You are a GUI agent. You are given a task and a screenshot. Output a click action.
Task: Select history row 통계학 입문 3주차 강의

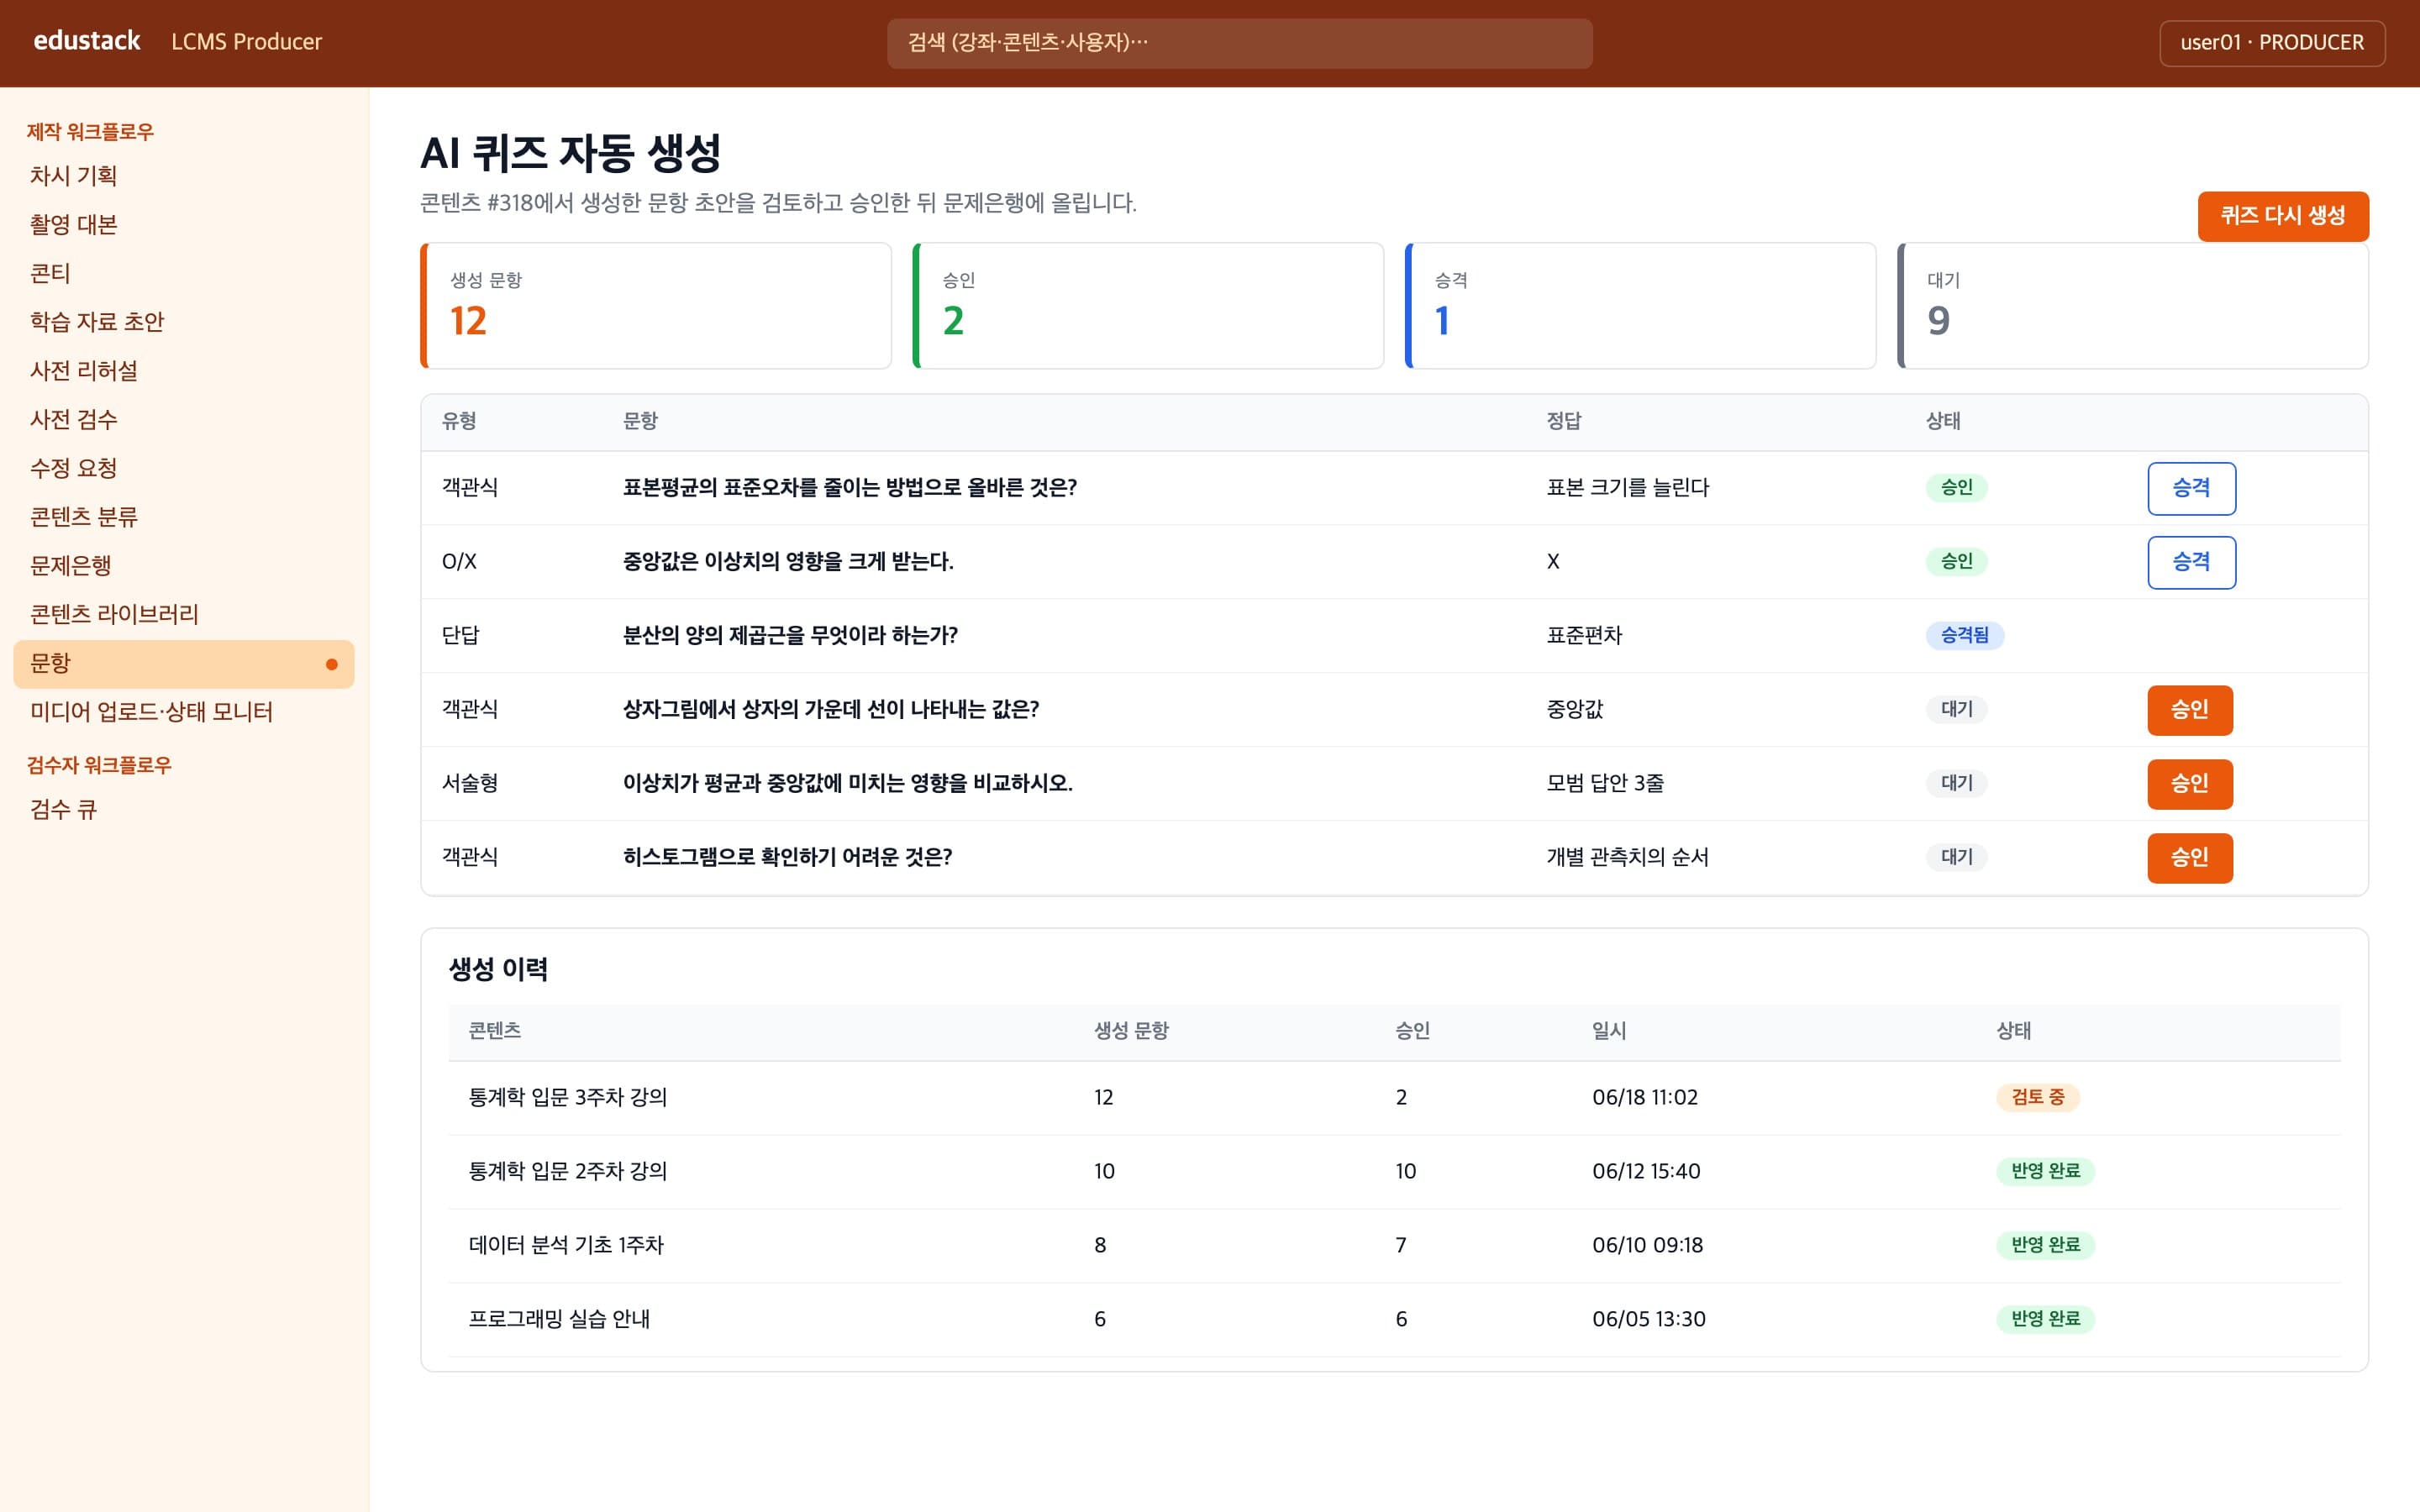[x=1394, y=1098]
